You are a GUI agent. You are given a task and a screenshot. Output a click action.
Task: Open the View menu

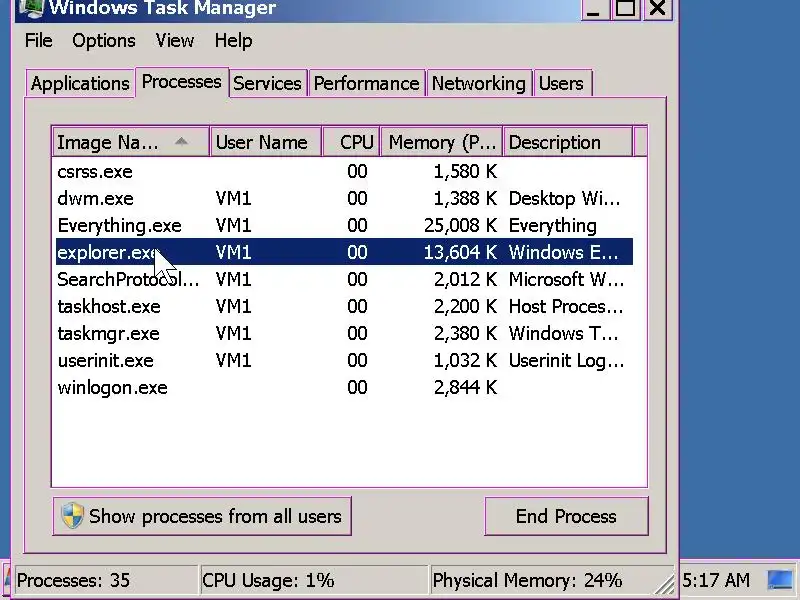[174, 40]
